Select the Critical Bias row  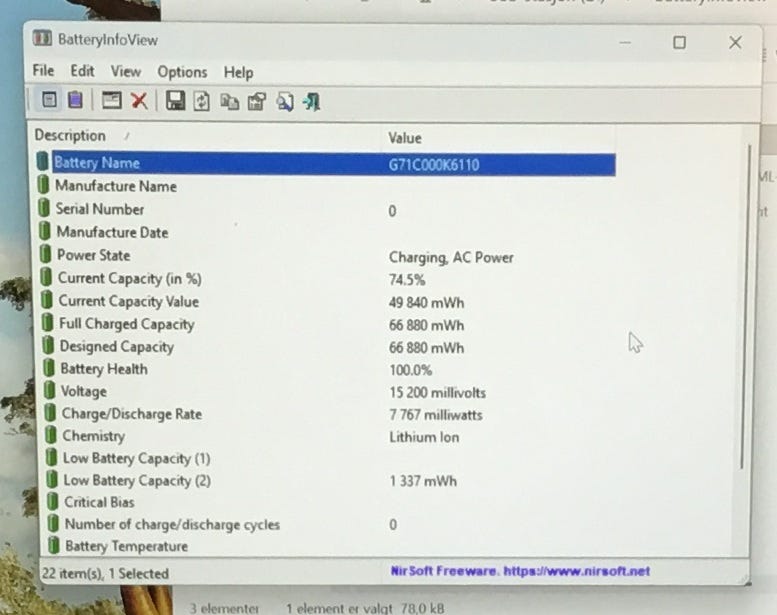click(332, 502)
